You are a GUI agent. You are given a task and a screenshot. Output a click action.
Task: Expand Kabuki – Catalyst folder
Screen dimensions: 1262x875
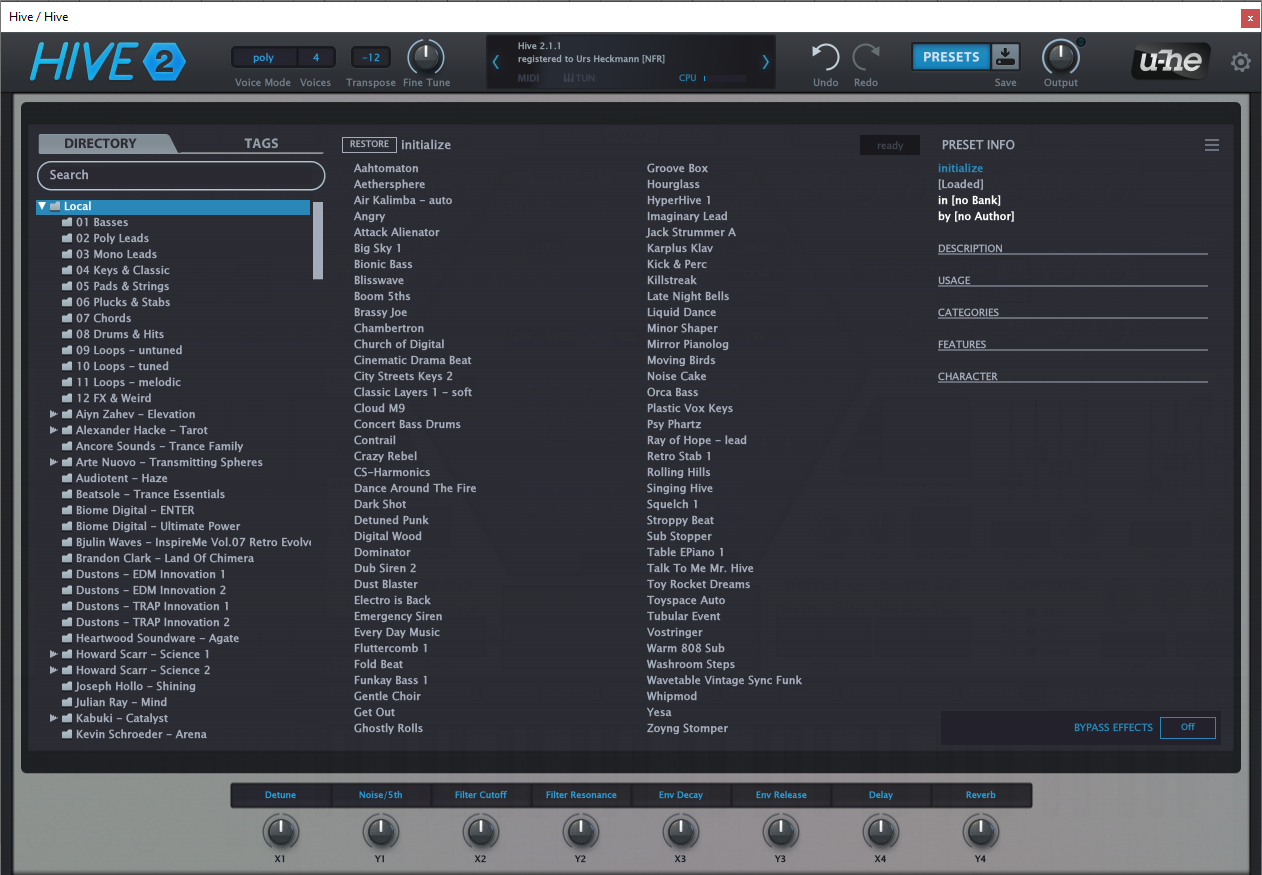pos(54,718)
